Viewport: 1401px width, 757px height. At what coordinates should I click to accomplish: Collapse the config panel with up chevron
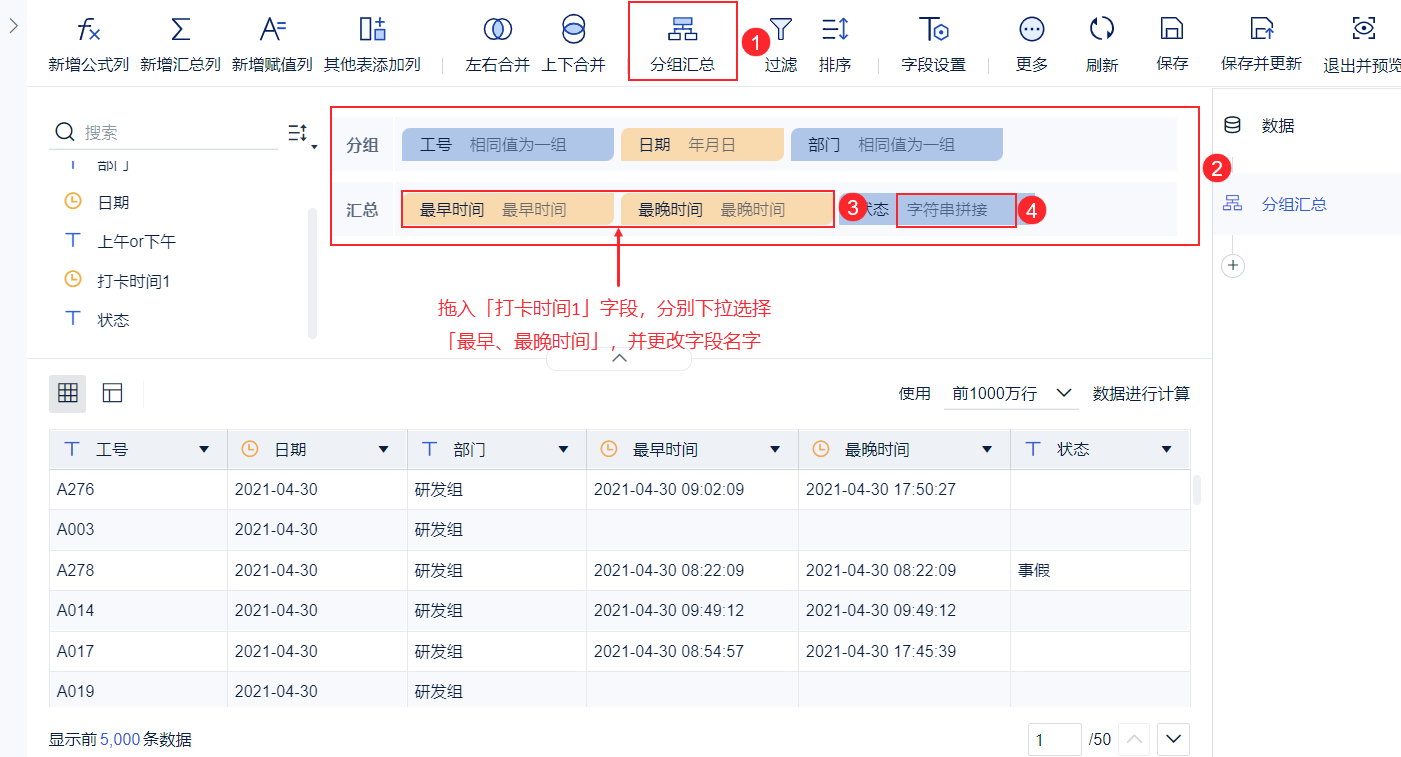[619, 358]
